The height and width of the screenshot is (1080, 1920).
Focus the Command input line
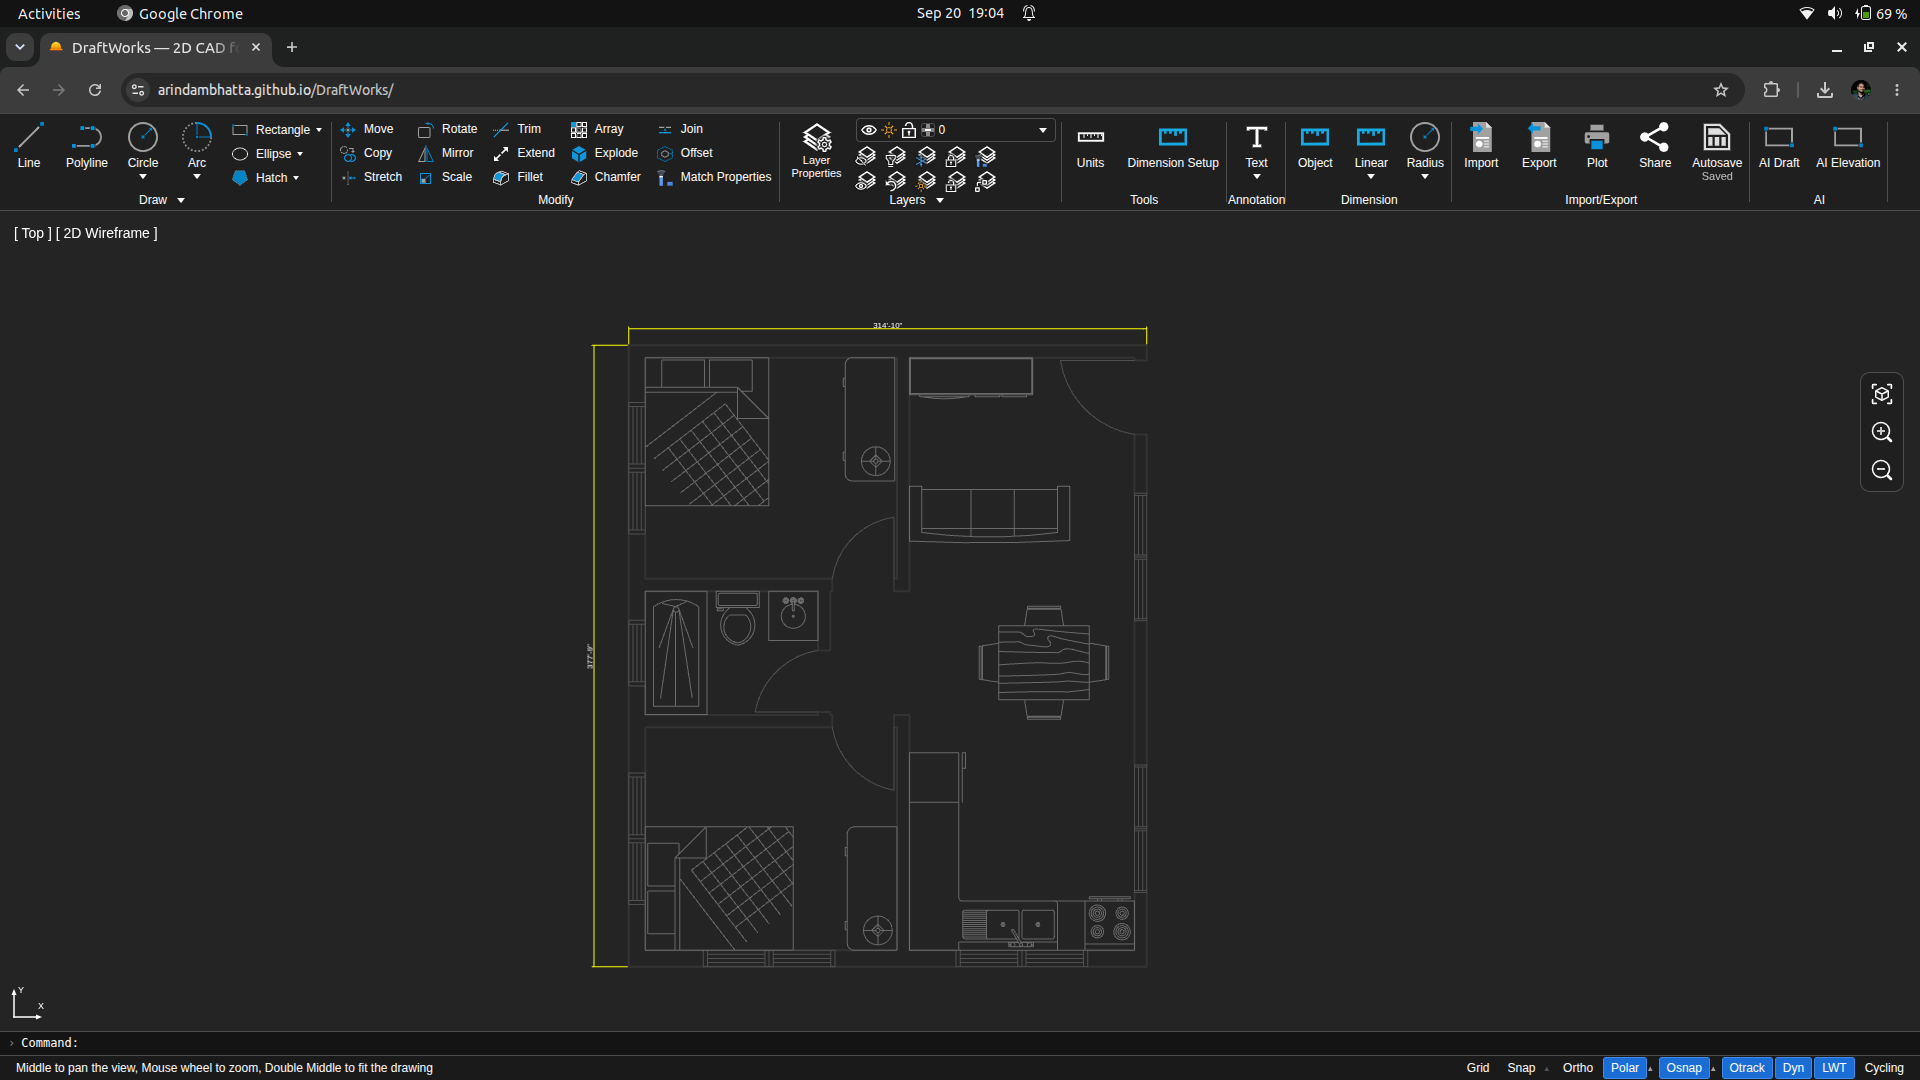click(x=960, y=1043)
